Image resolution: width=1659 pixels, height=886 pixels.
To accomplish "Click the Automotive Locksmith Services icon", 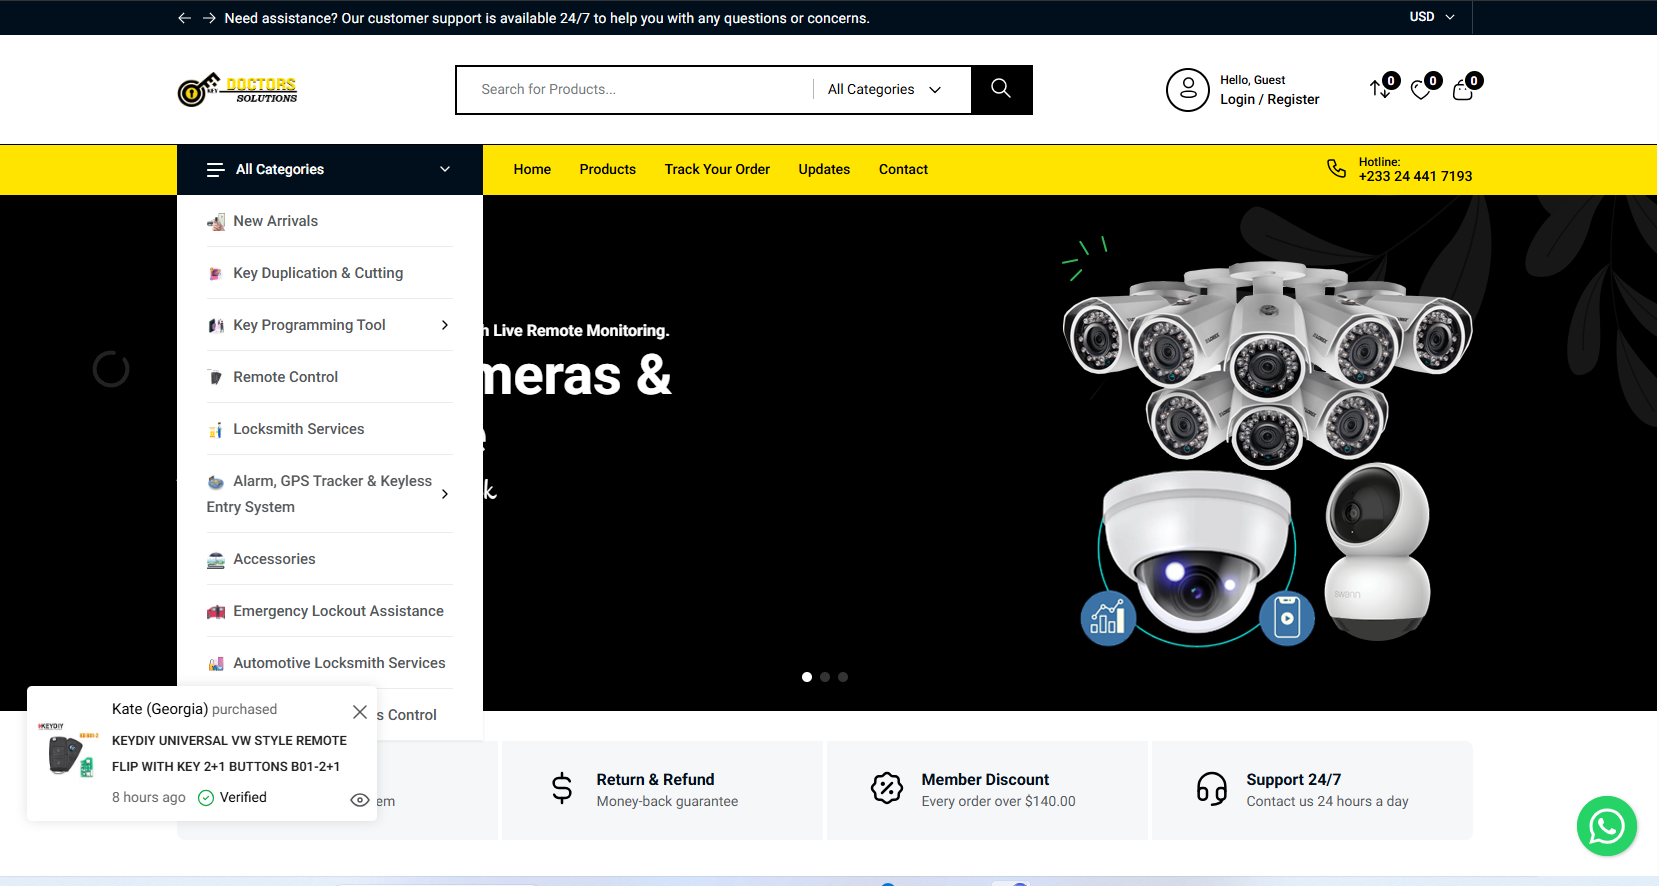I will point(216,664).
